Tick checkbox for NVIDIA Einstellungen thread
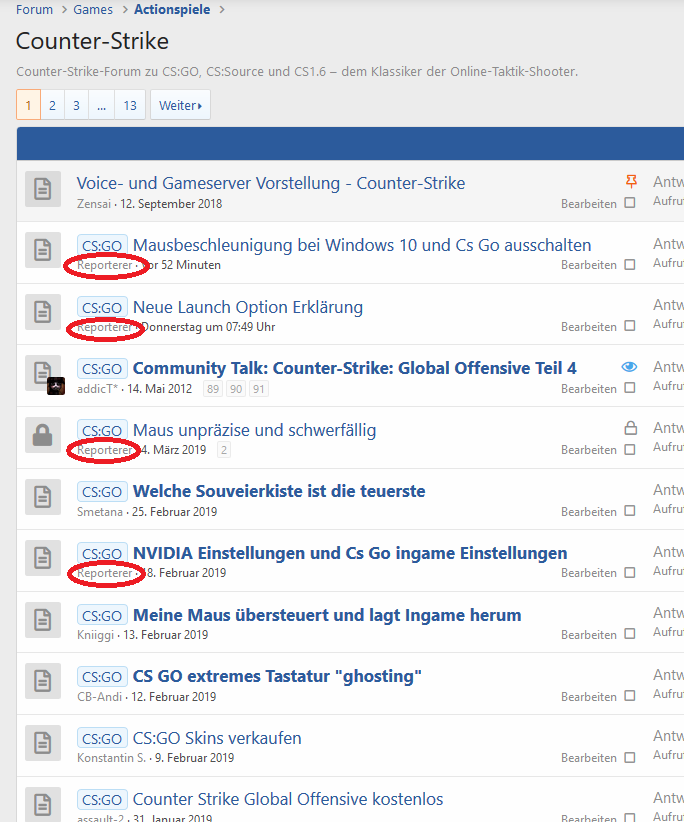 [x=630, y=573]
